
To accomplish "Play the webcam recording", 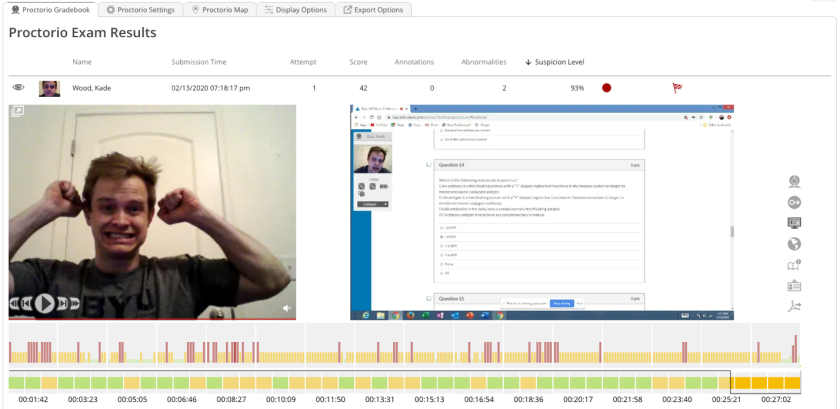I will pyautogui.click(x=44, y=303).
